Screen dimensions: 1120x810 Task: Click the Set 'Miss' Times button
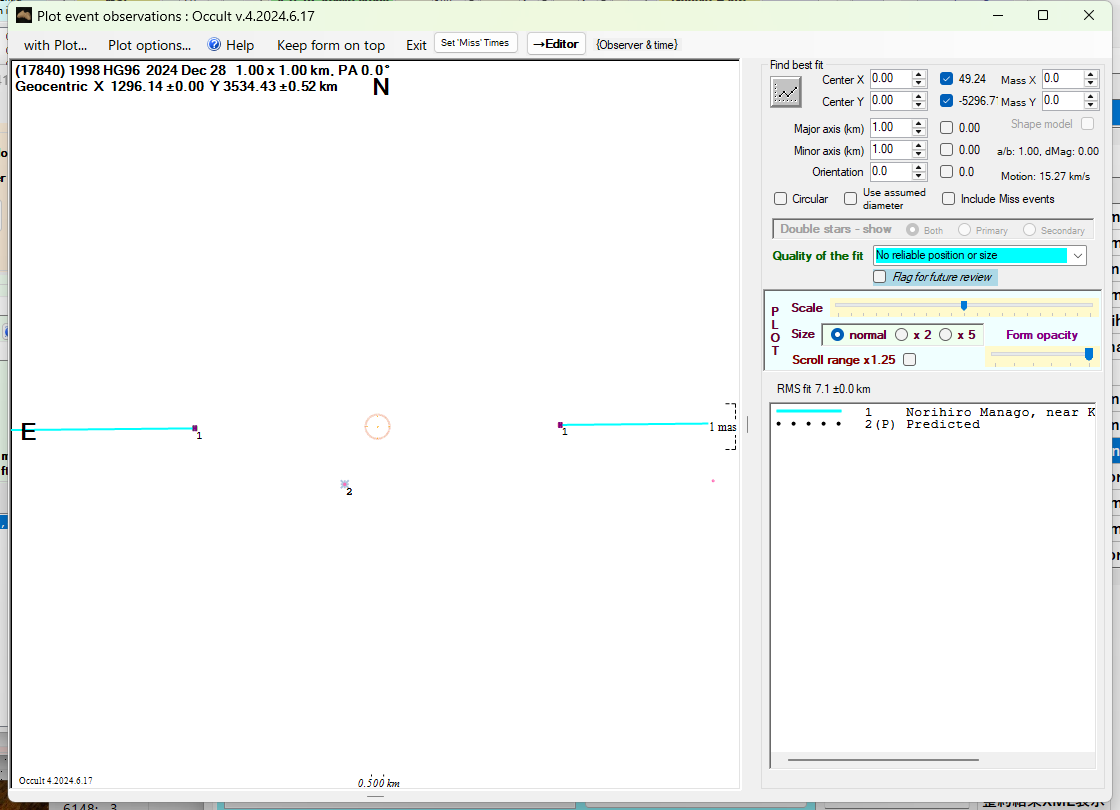[476, 43]
